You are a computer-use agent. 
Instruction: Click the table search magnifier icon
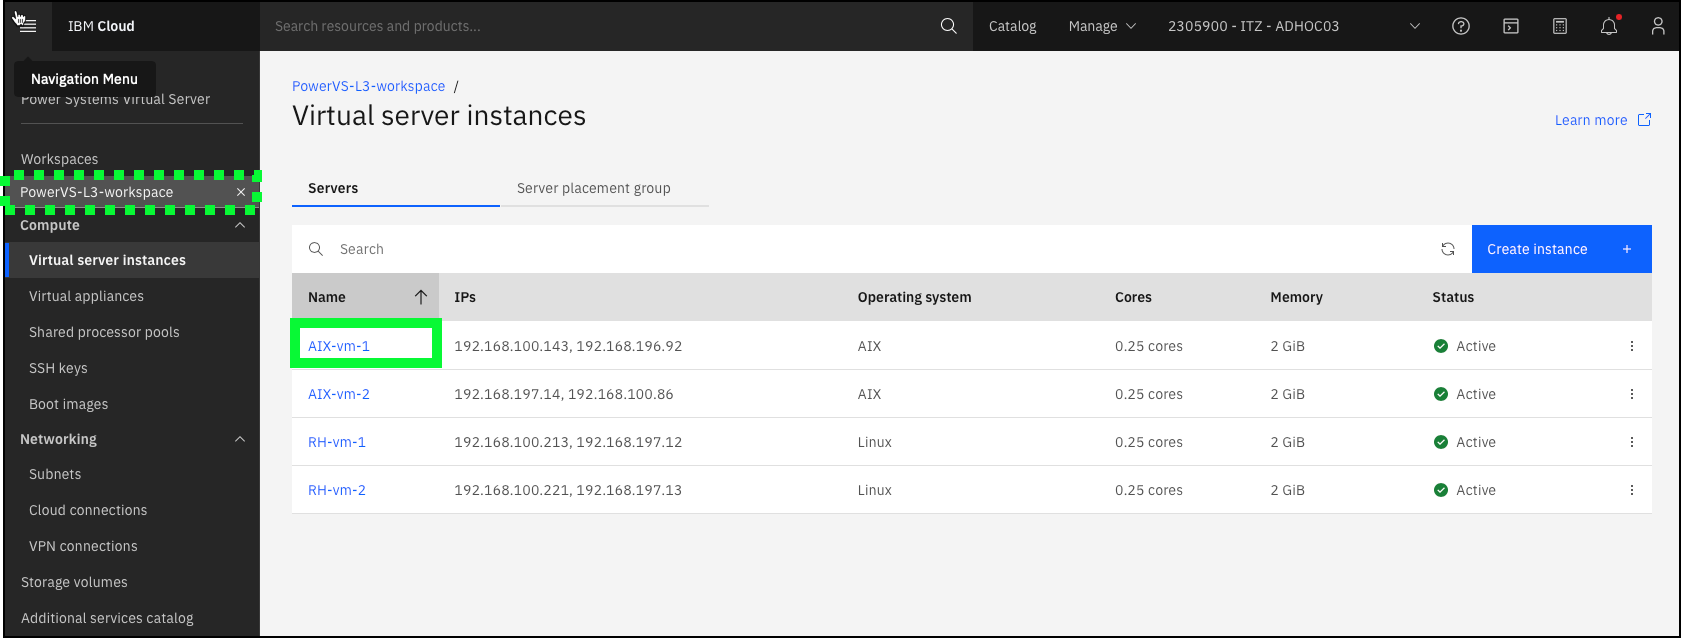point(316,249)
